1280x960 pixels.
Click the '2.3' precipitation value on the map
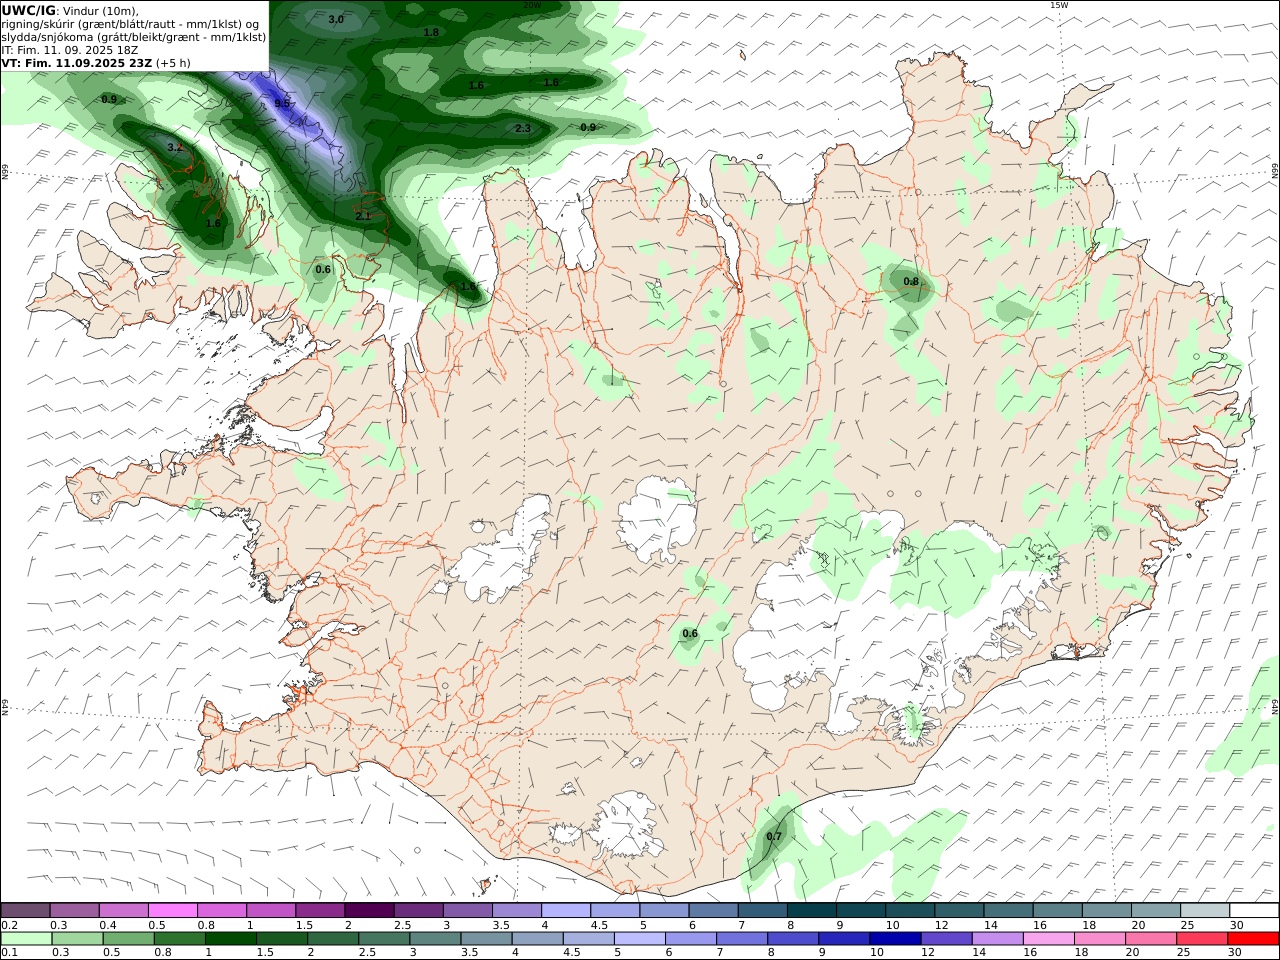523,128
